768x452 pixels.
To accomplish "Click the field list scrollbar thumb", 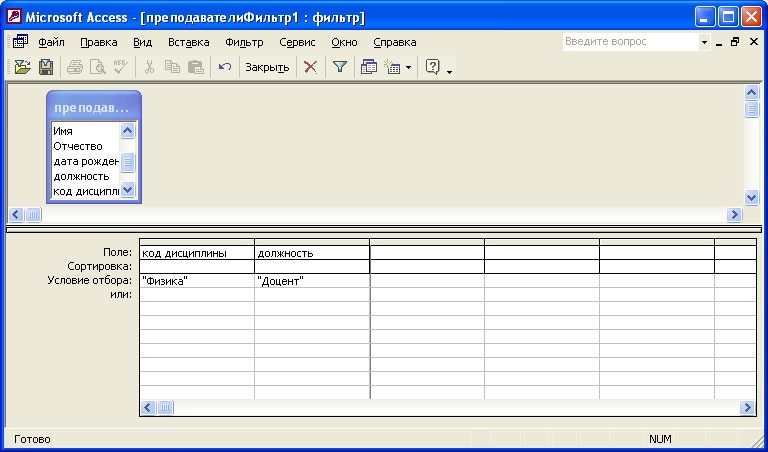I will coord(127,162).
